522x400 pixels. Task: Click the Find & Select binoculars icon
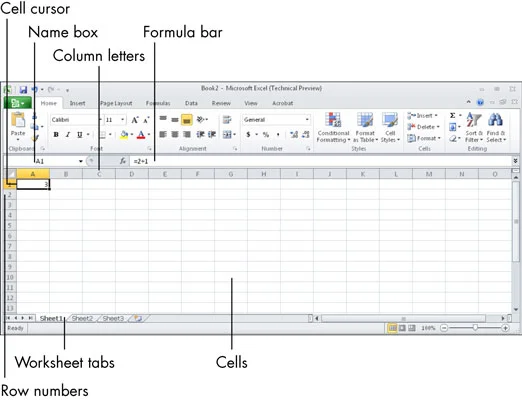495,120
